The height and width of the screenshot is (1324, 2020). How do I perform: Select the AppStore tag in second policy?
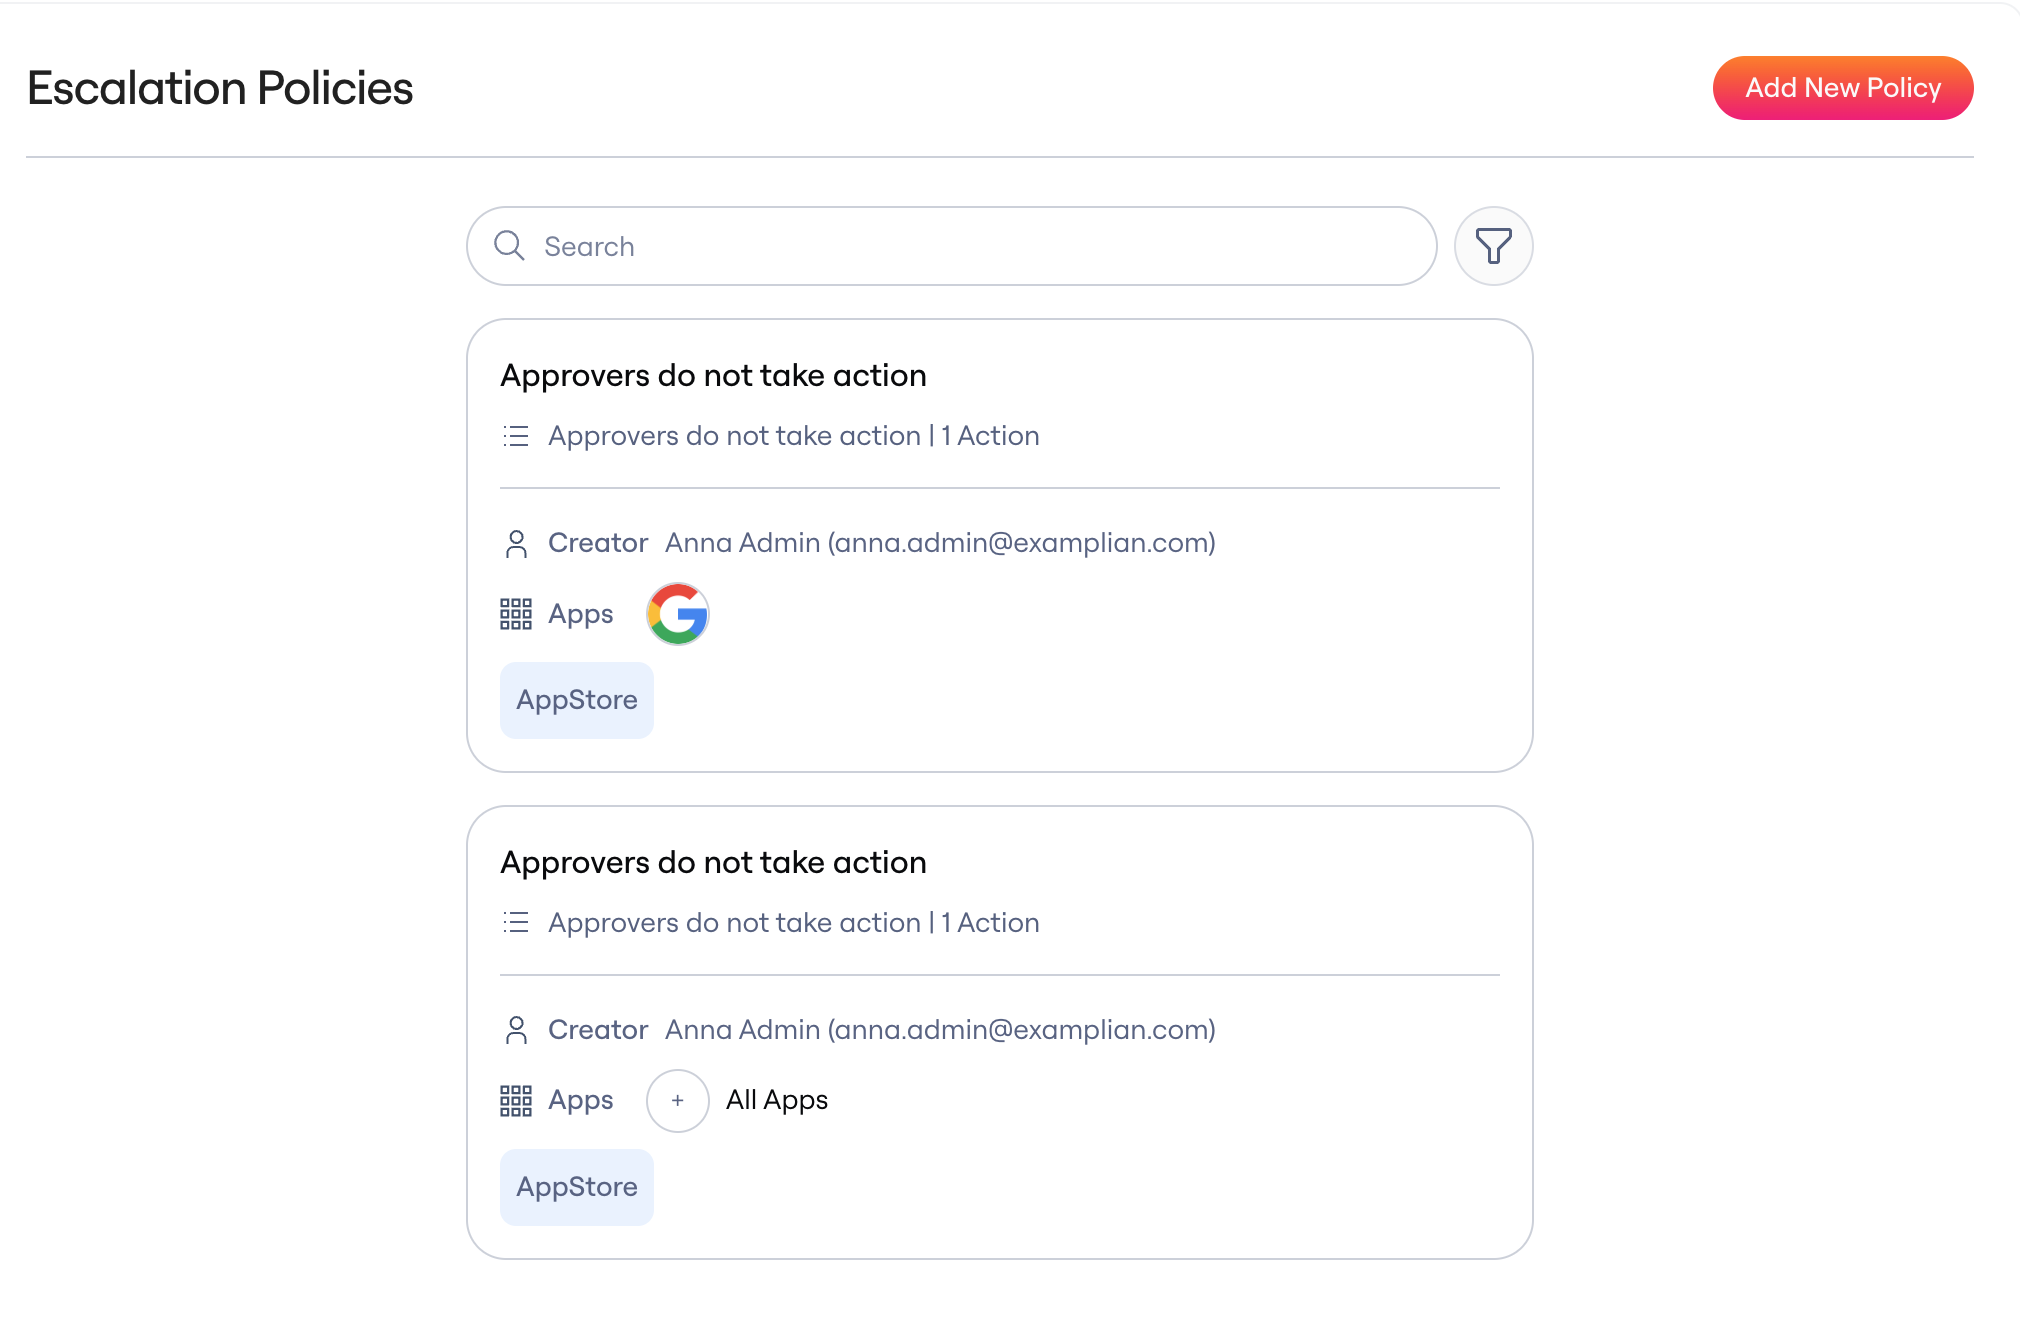(x=577, y=1187)
